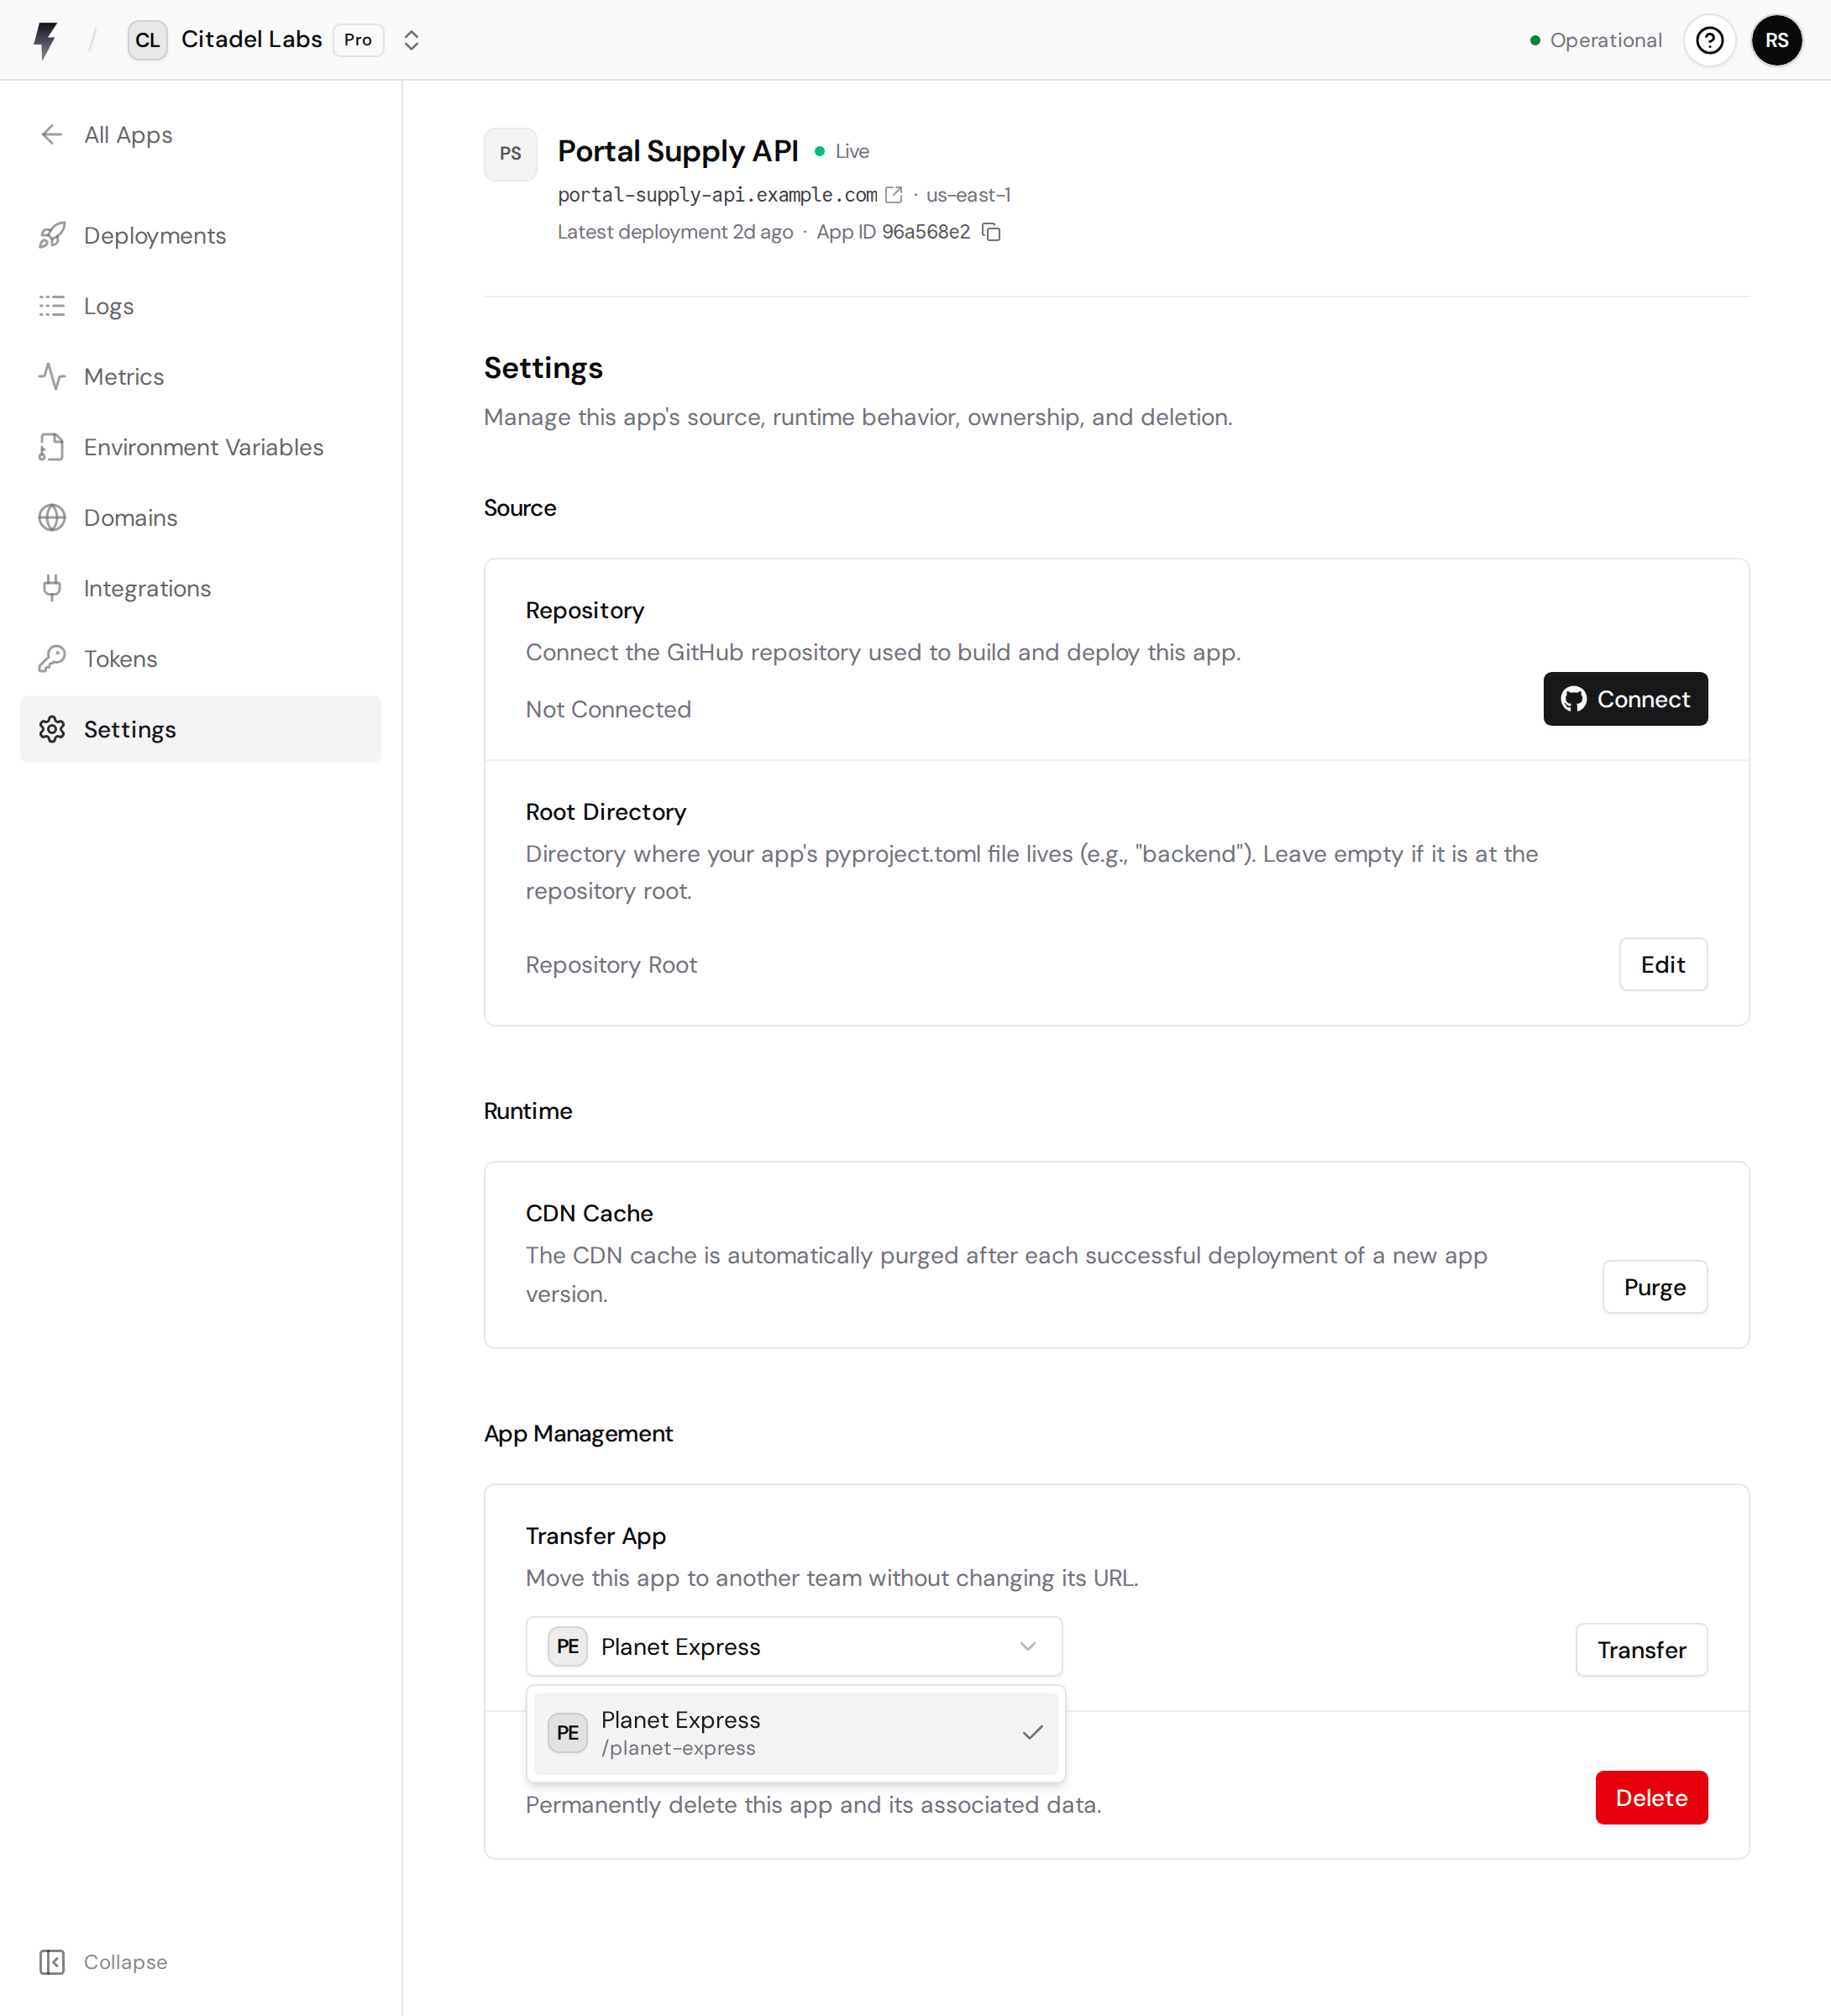This screenshot has height=2016, width=1831.
Task: Click the Settings gear icon
Action: 52,729
